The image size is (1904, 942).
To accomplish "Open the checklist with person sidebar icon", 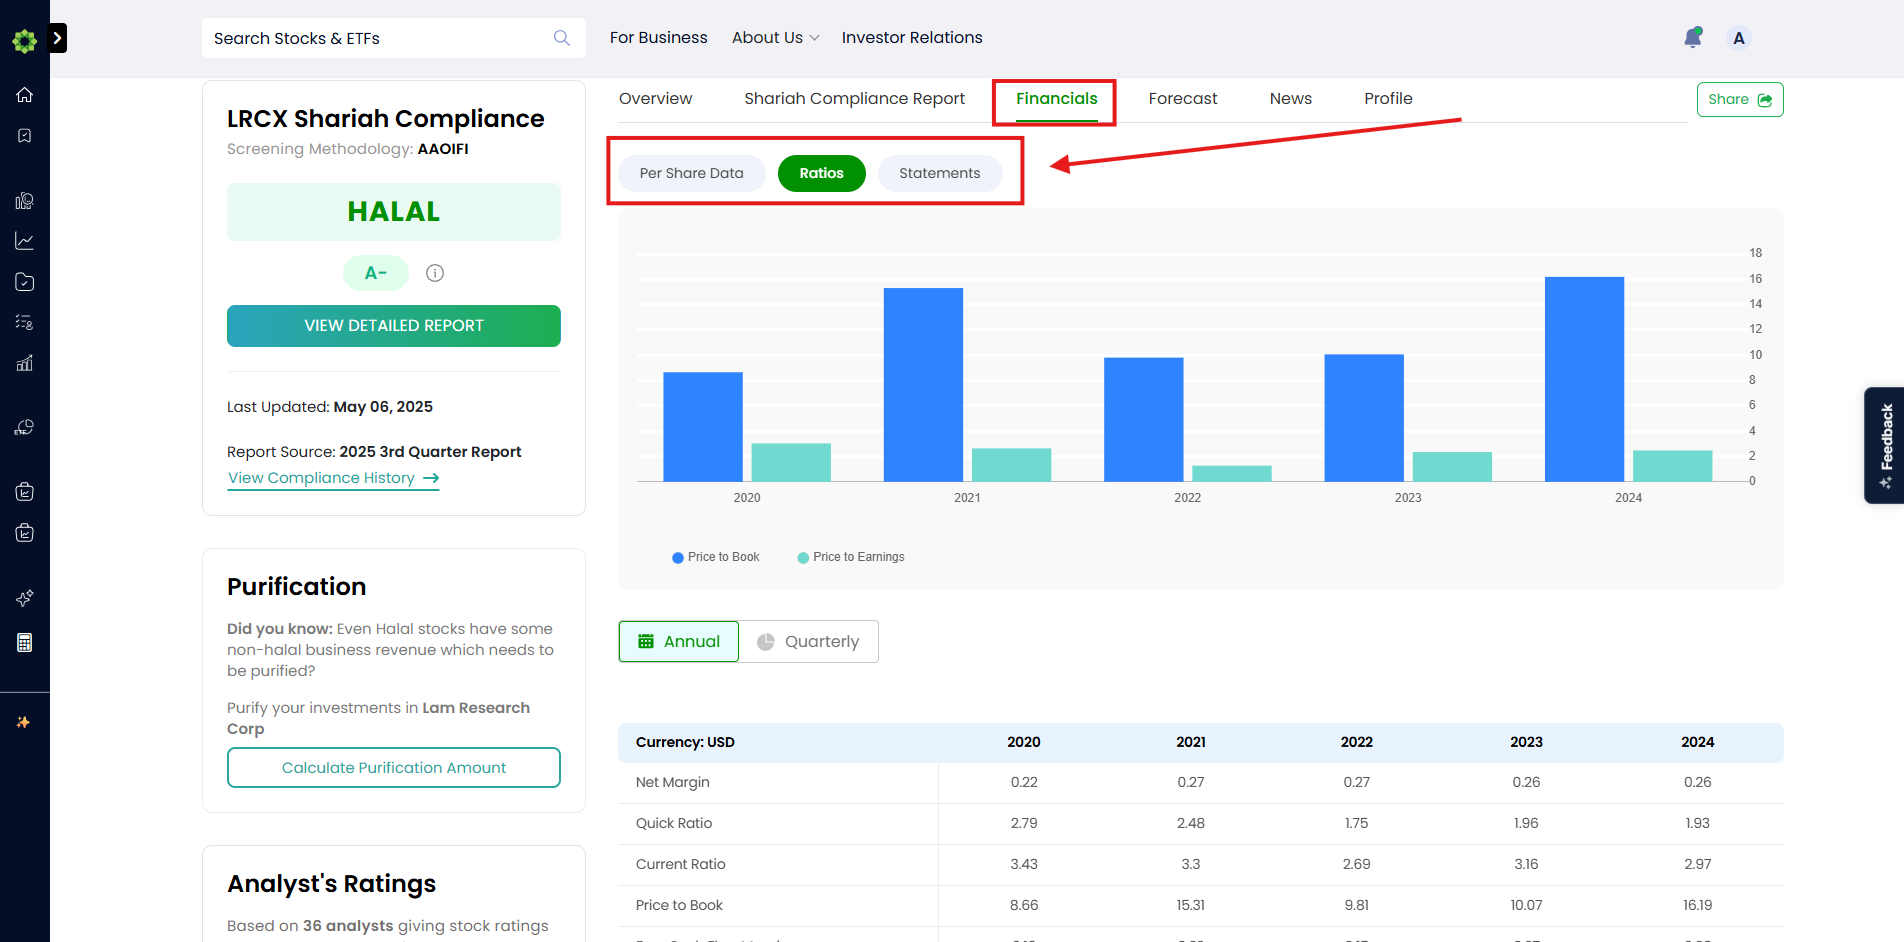I will [x=25, y=322].
